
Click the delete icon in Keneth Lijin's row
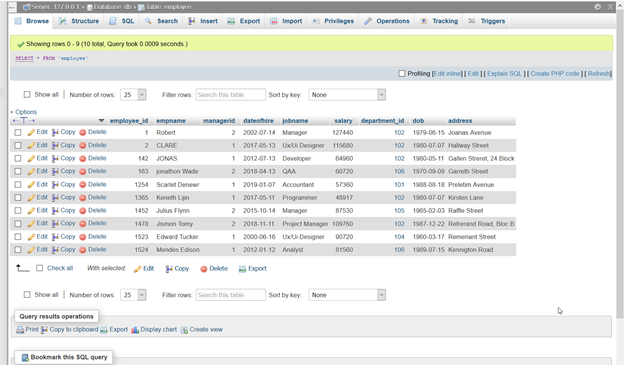83,198
